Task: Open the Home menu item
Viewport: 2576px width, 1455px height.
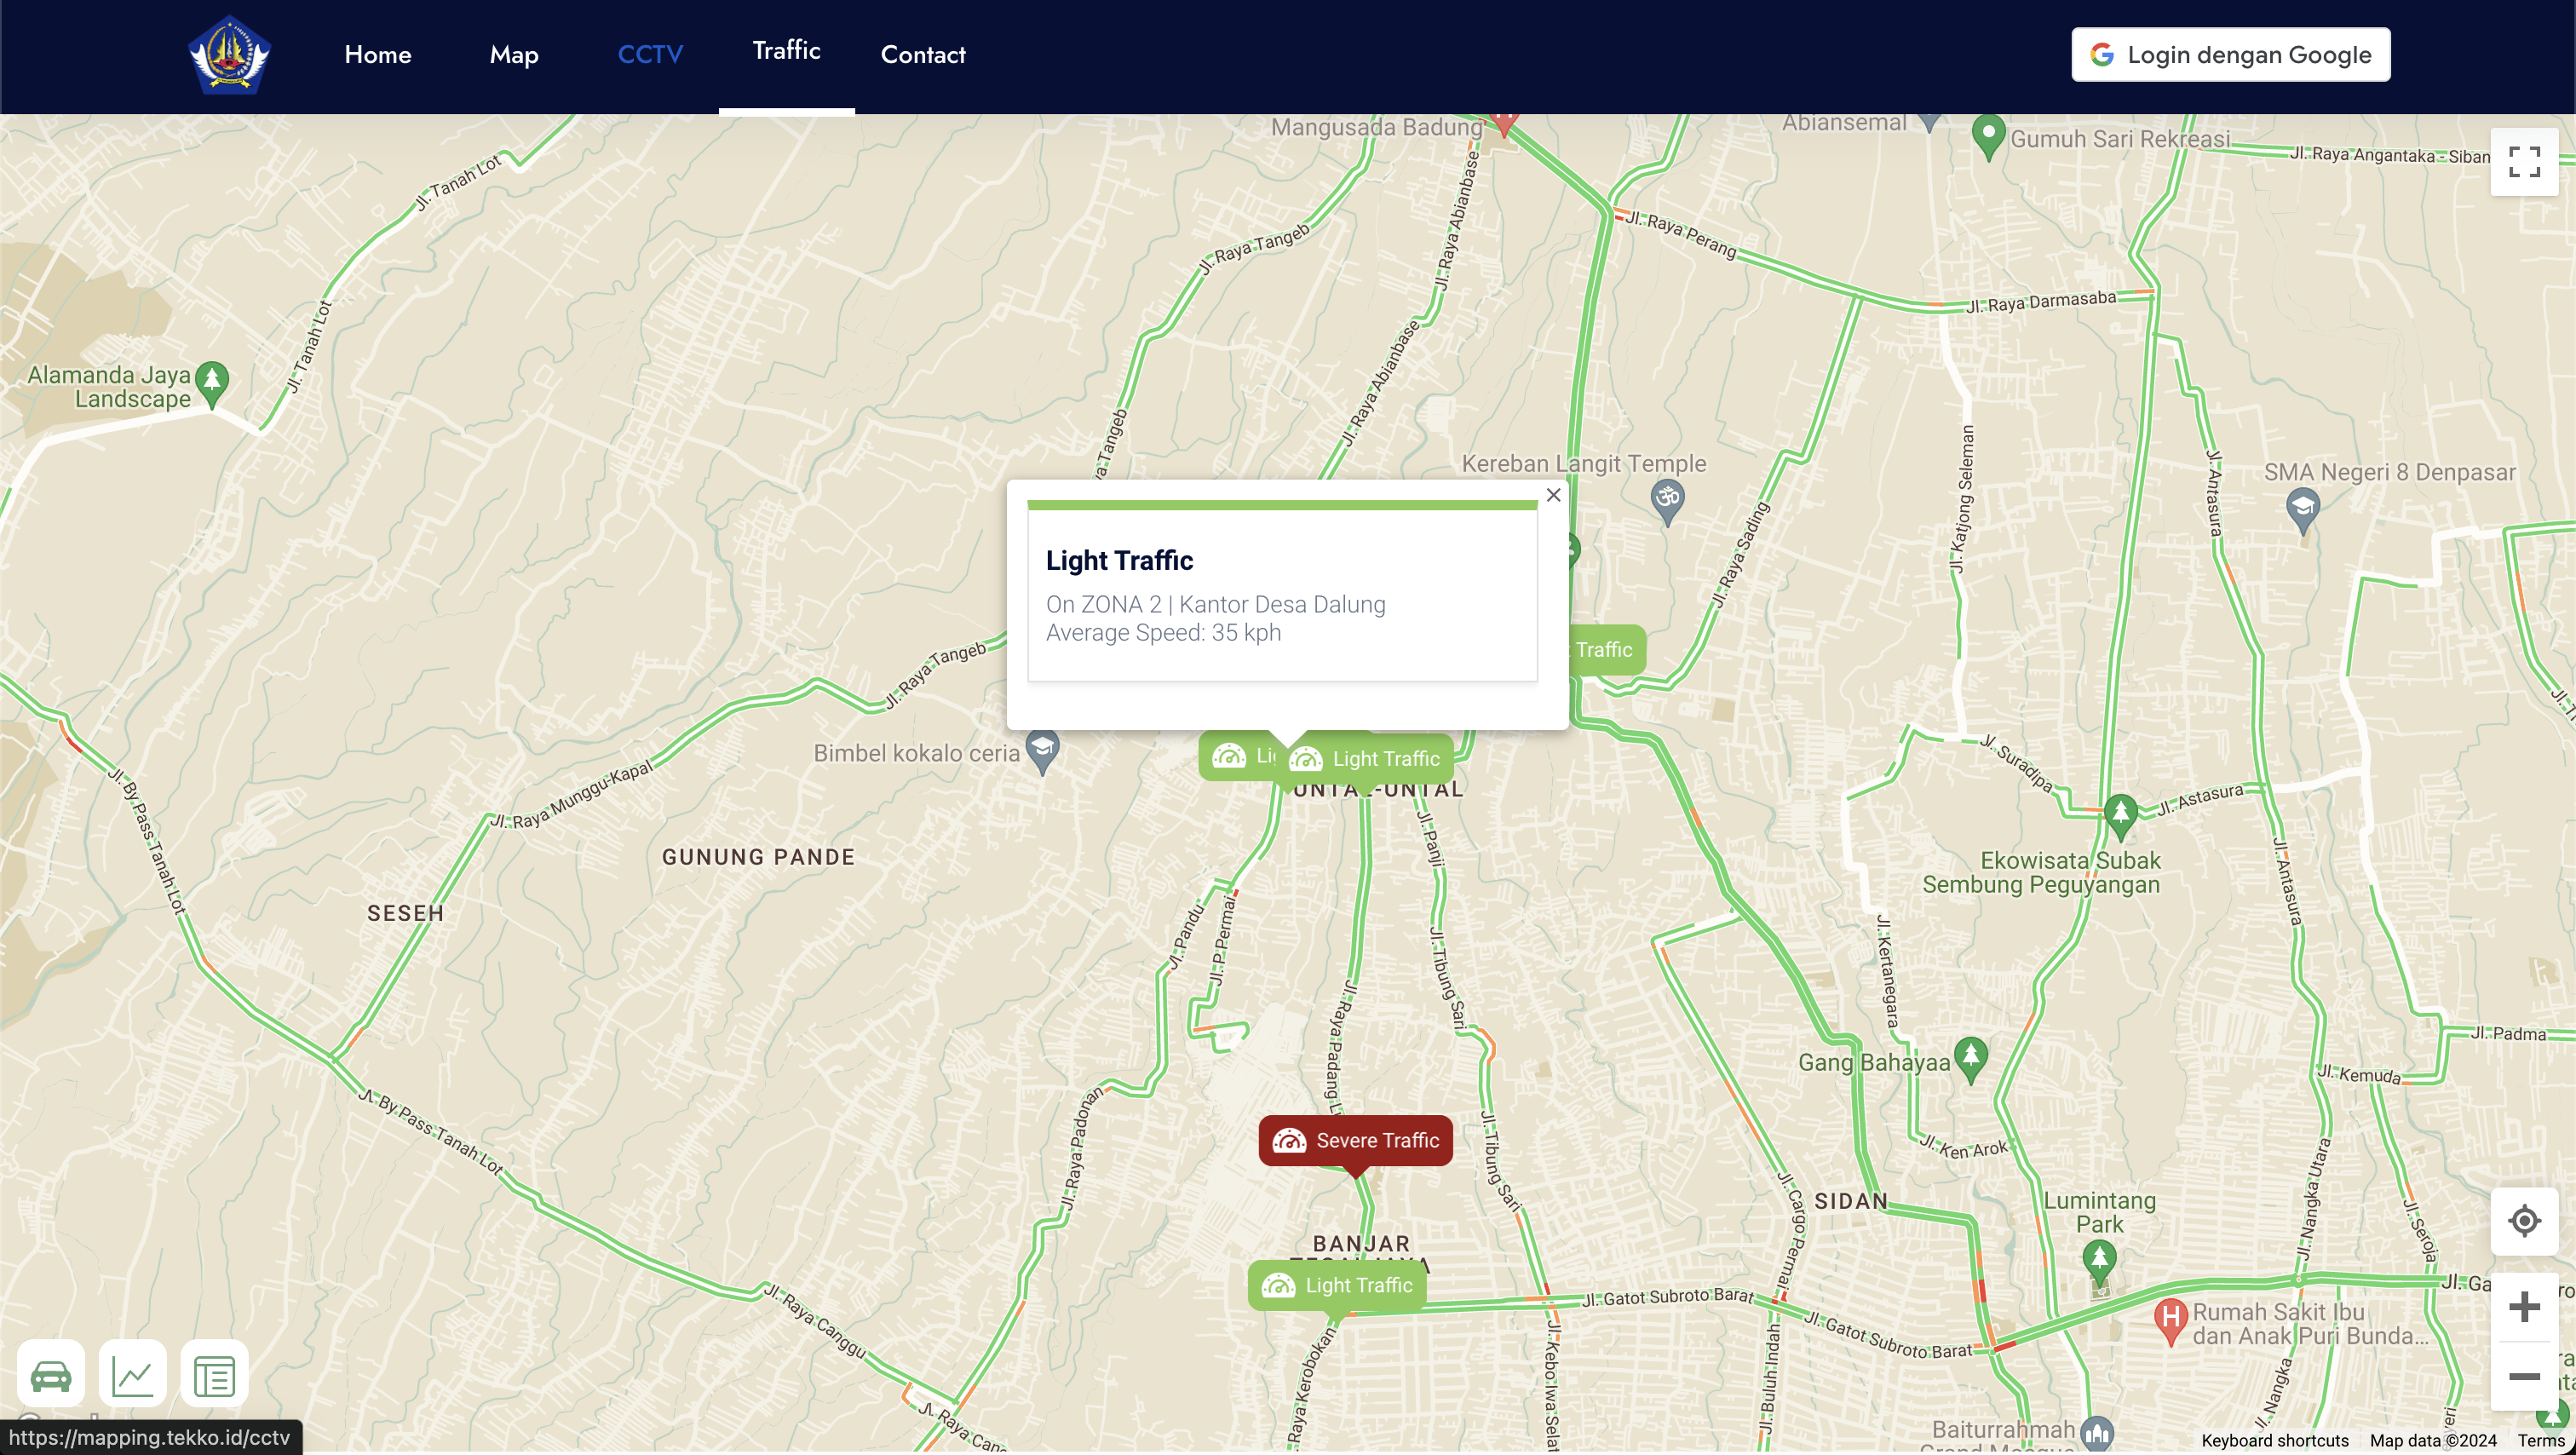Action: [x=378, y=55]
